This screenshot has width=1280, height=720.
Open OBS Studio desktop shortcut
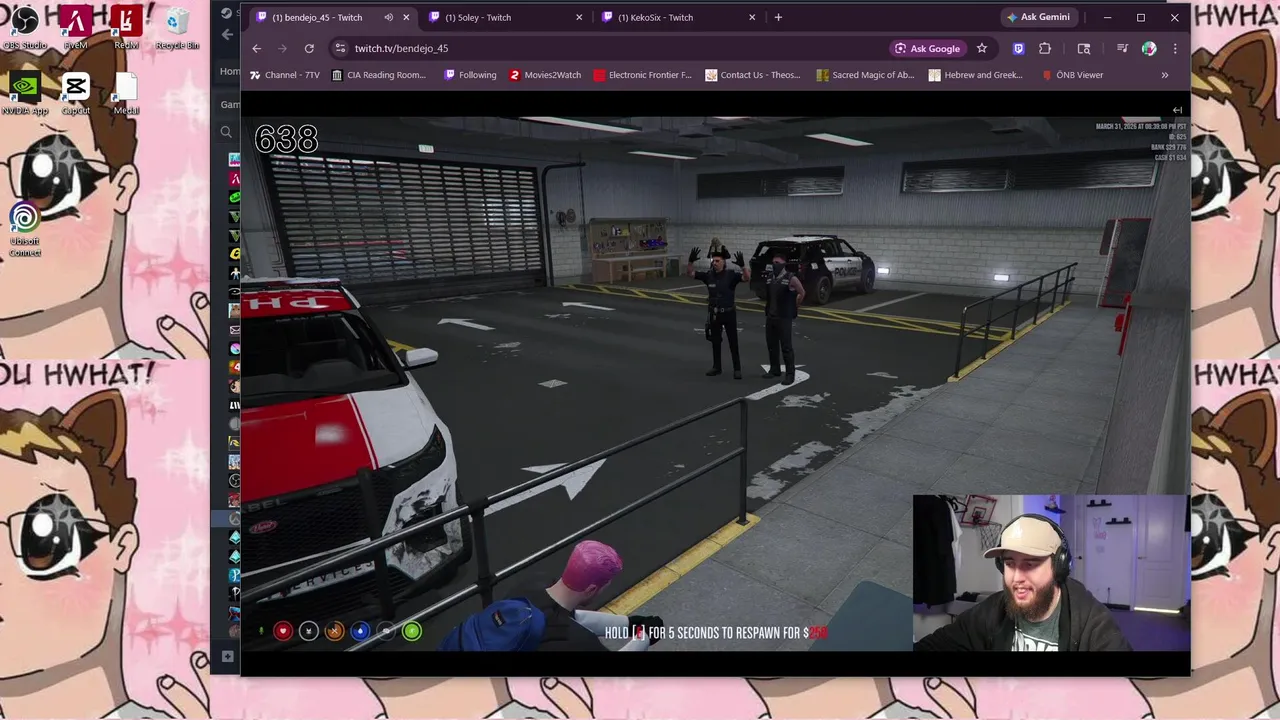click(x=25, y=27)
